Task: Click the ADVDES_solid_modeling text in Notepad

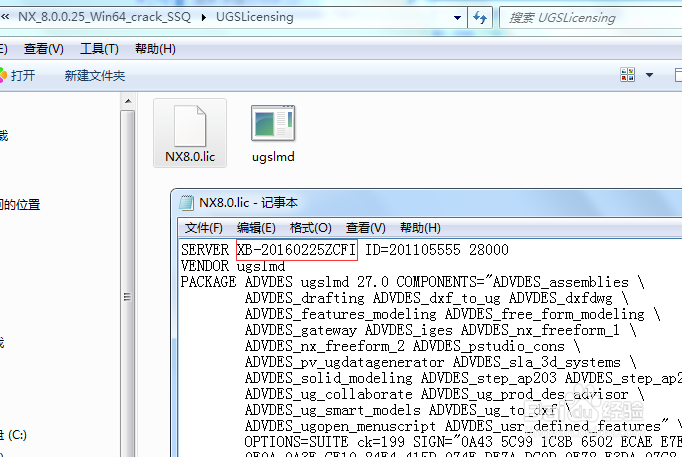Action: [x=328, y=378]
